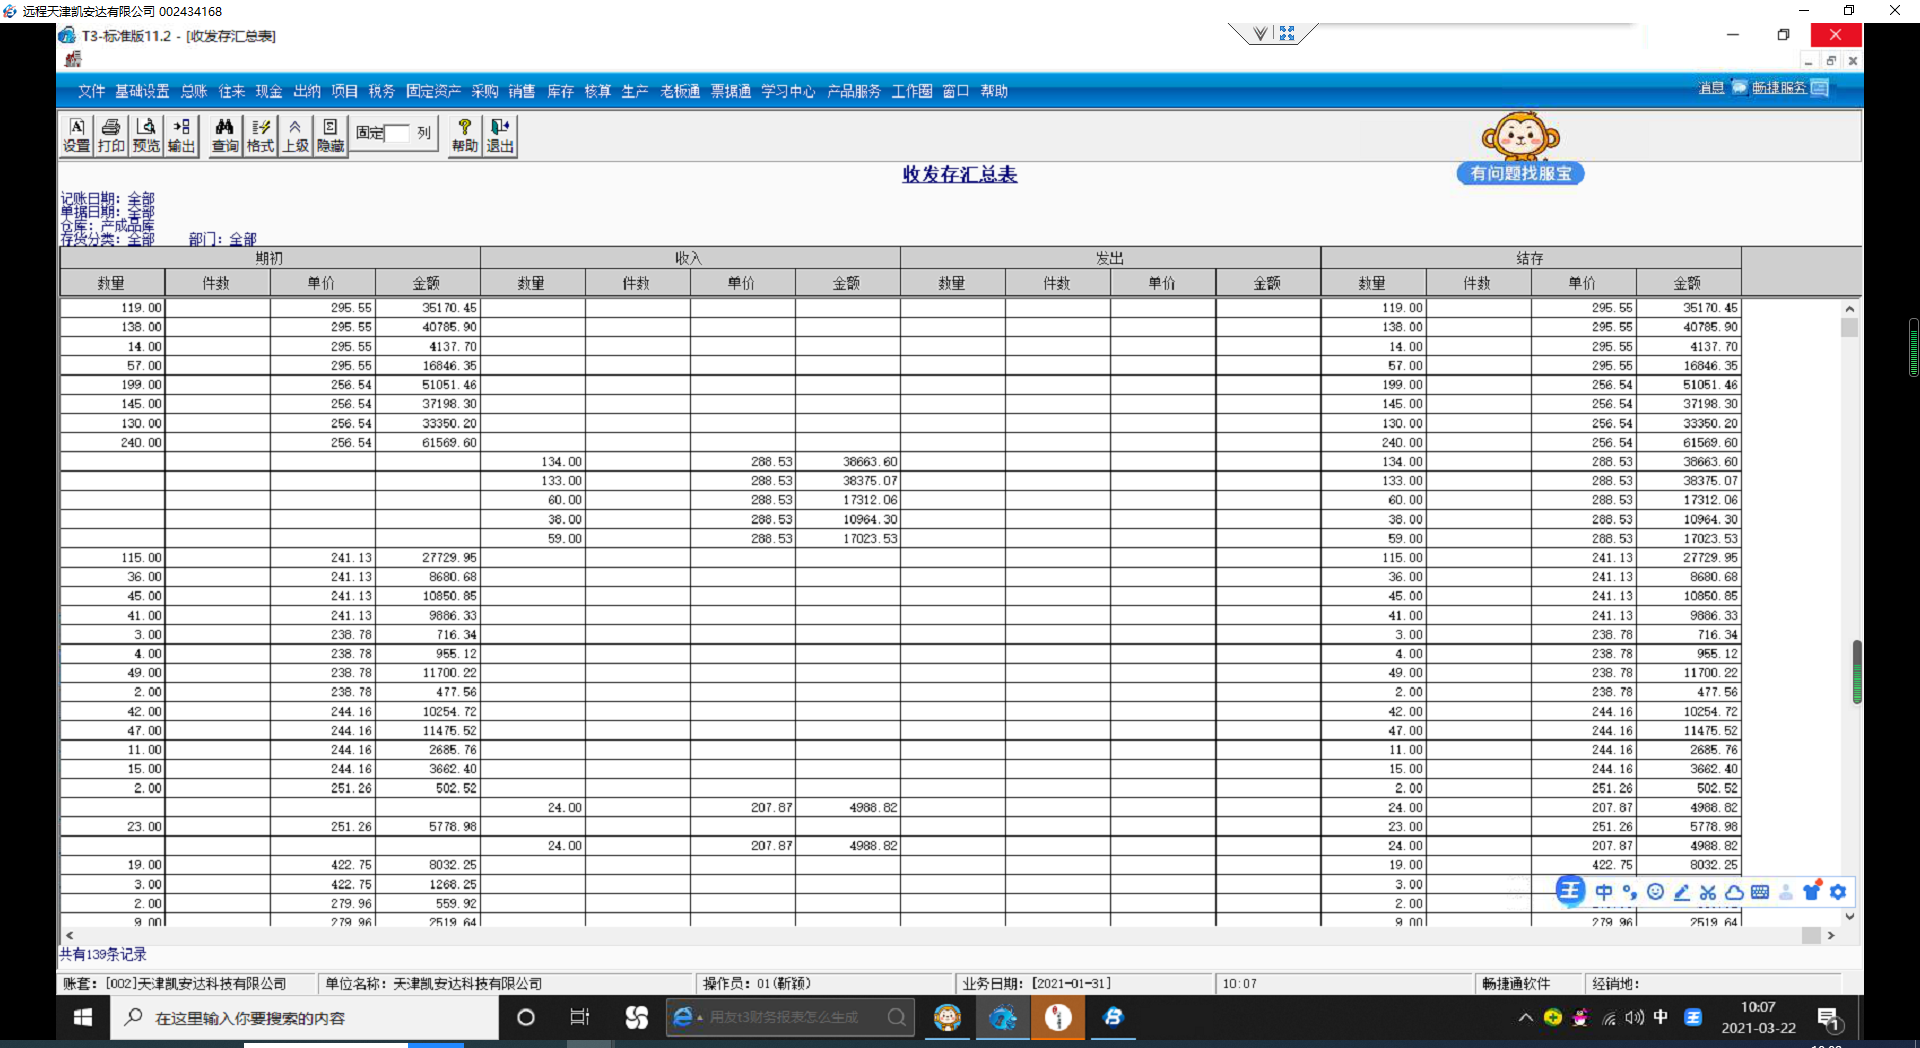
Task: Select the cell with amount 35170.45 under 期初
Action: click(427, 308)
